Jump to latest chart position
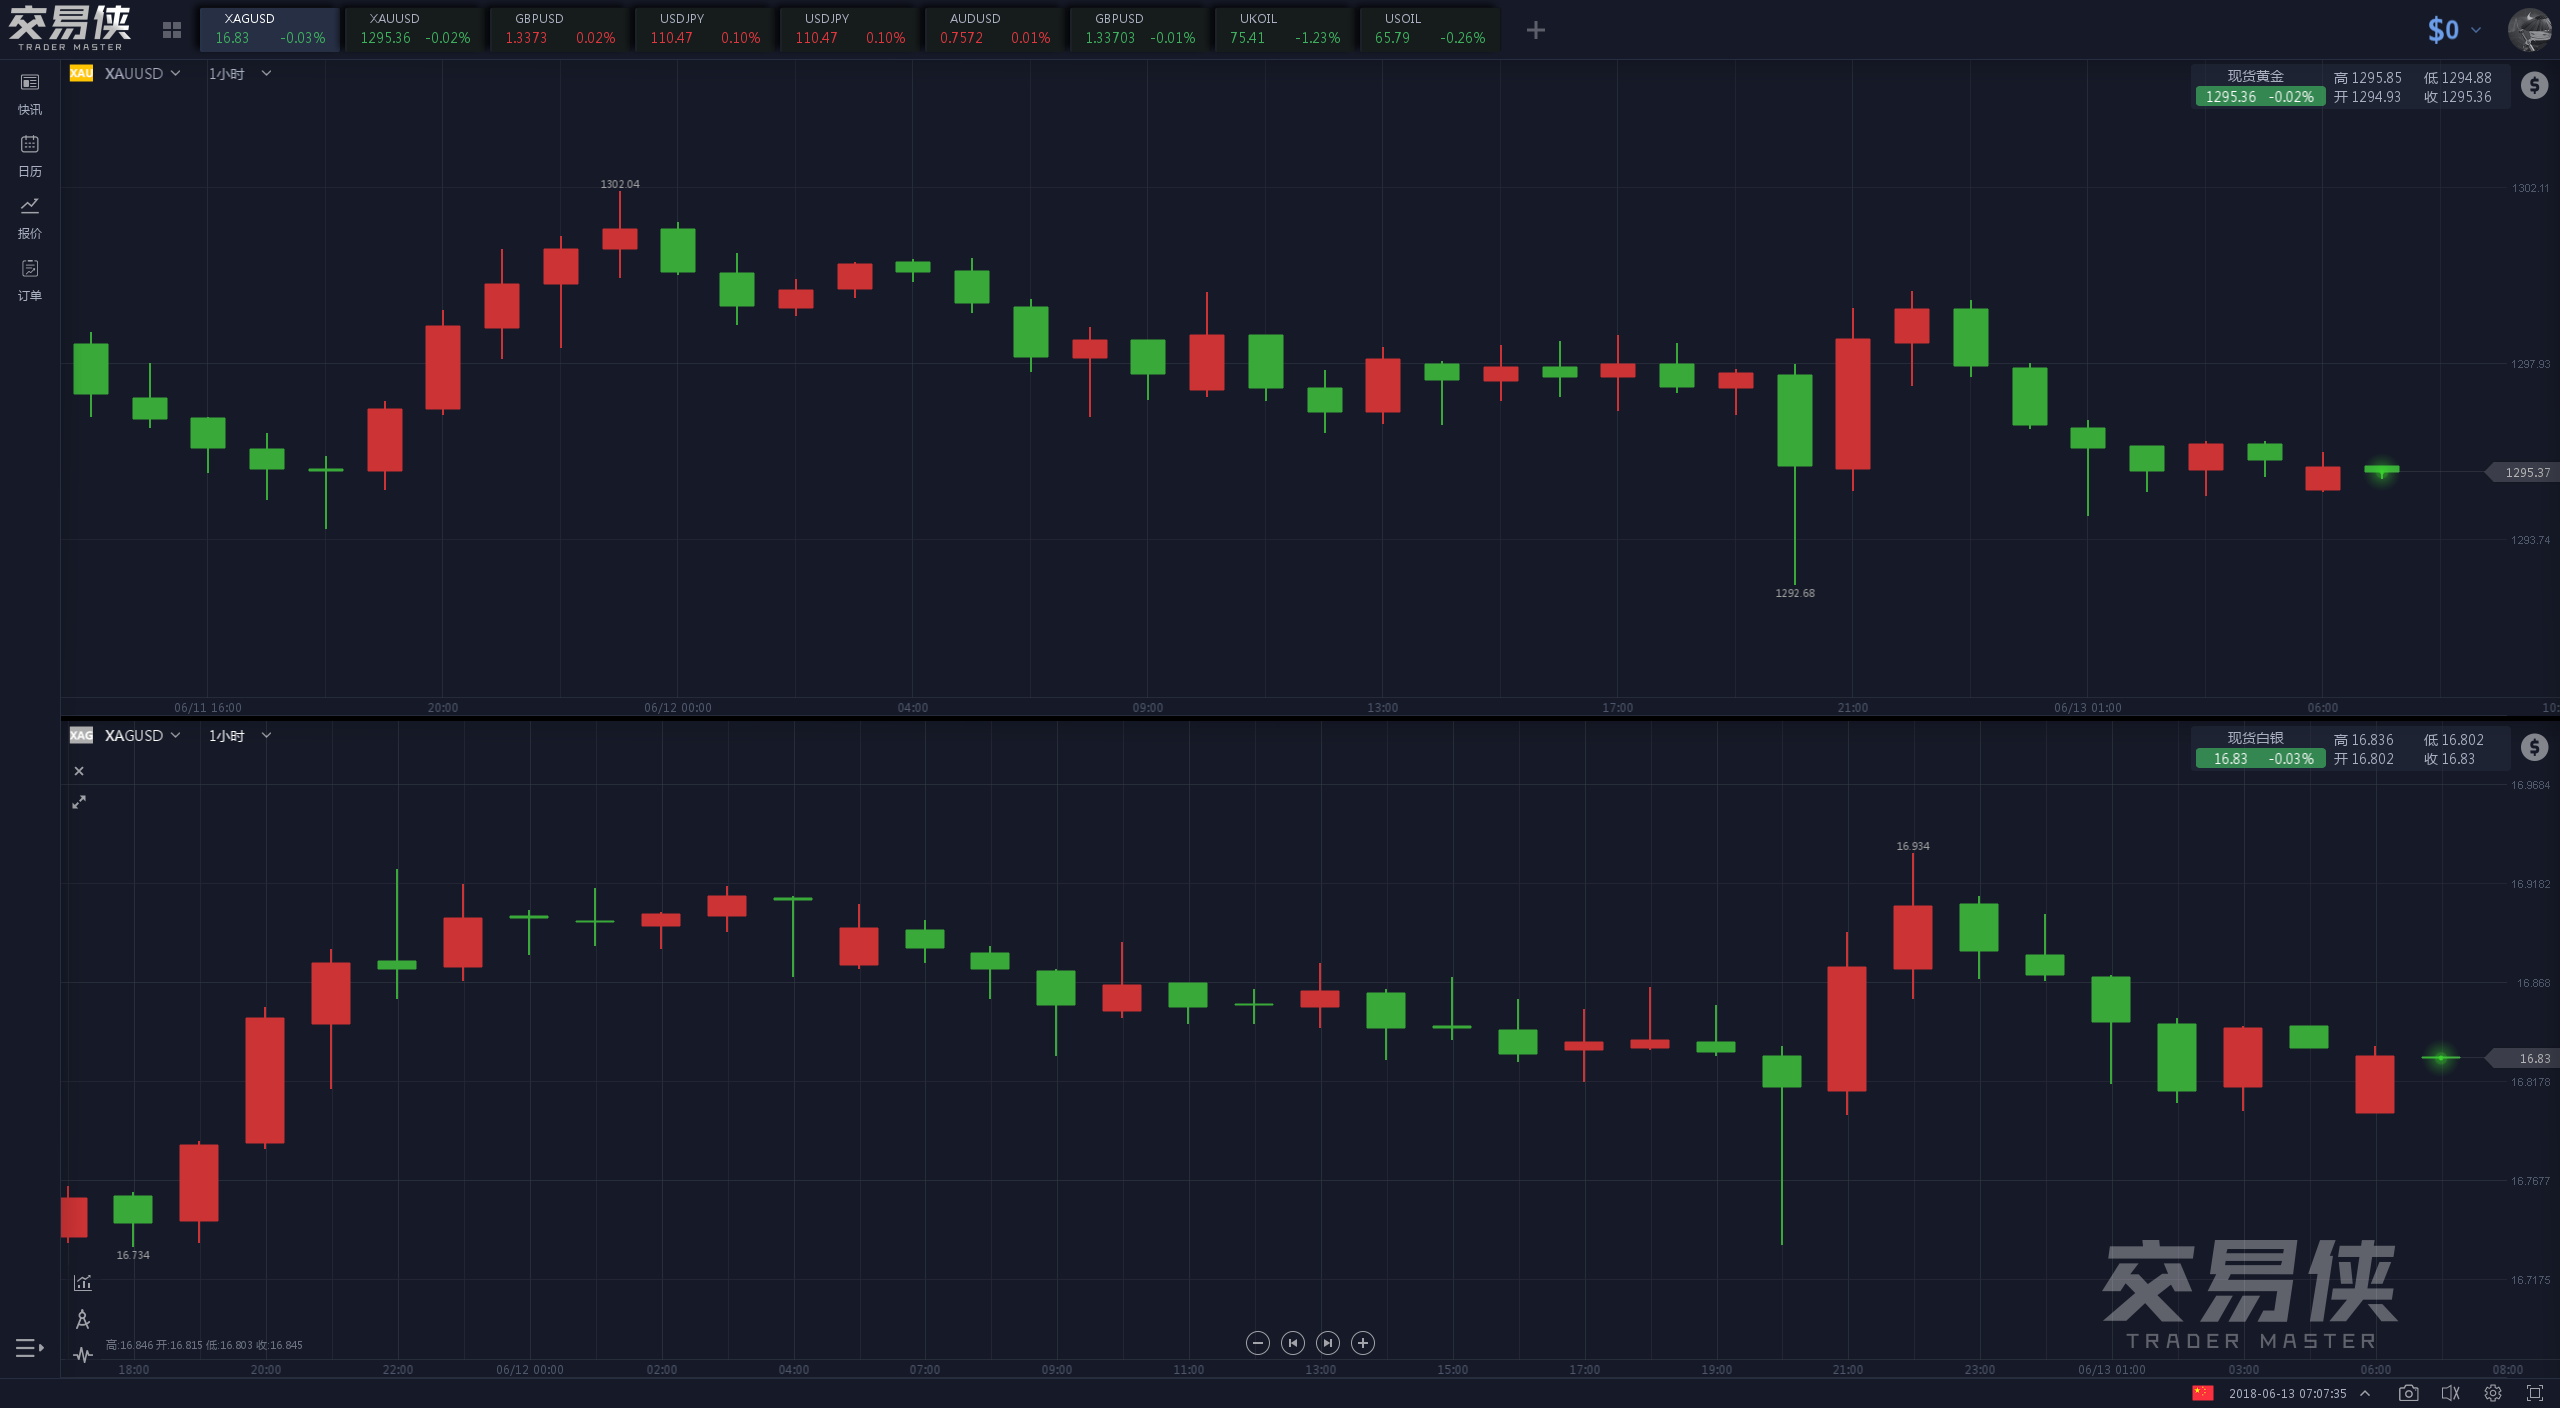Screen dimensions: 2560x1408 point(1328,1343)
